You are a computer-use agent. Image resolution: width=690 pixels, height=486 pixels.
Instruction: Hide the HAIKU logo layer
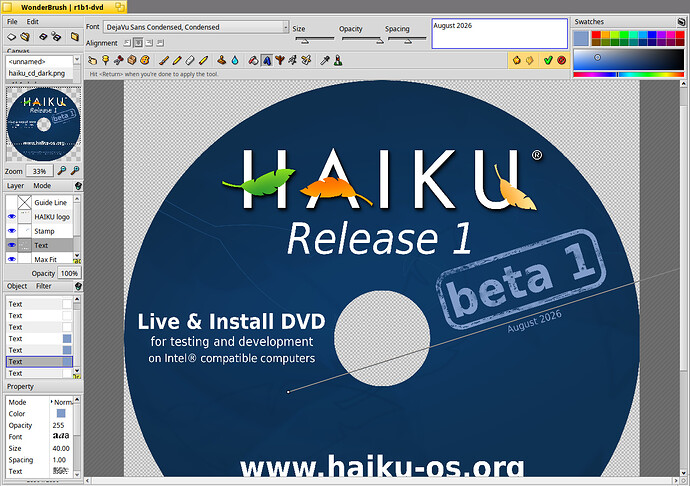pyautogui.click(x=12, y=217)
